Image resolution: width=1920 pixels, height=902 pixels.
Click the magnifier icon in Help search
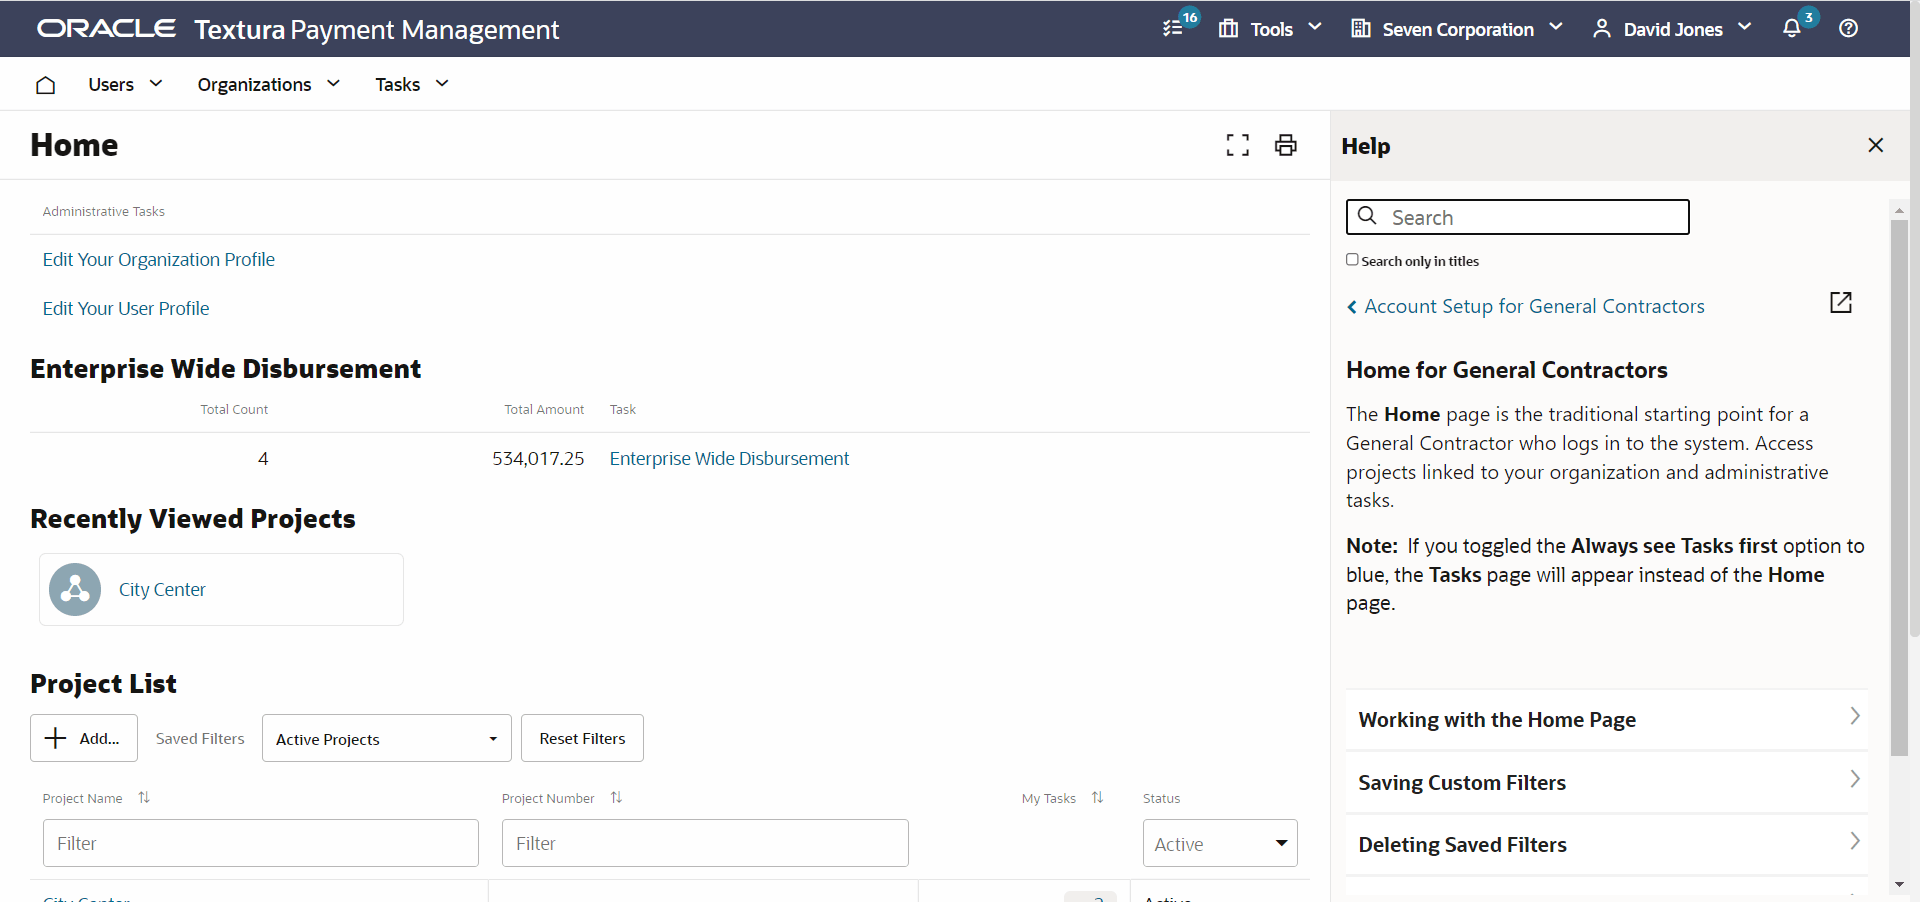pos(1367,216)
